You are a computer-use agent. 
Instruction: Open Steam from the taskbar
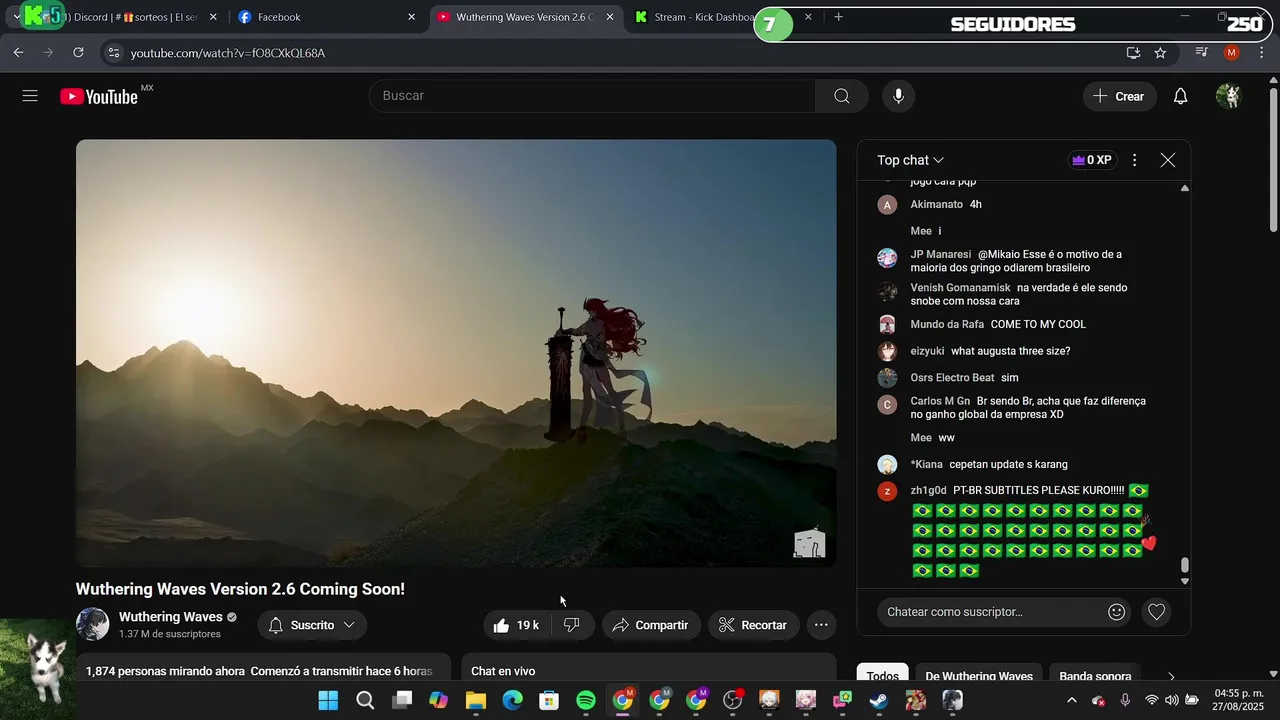point(878,700)
